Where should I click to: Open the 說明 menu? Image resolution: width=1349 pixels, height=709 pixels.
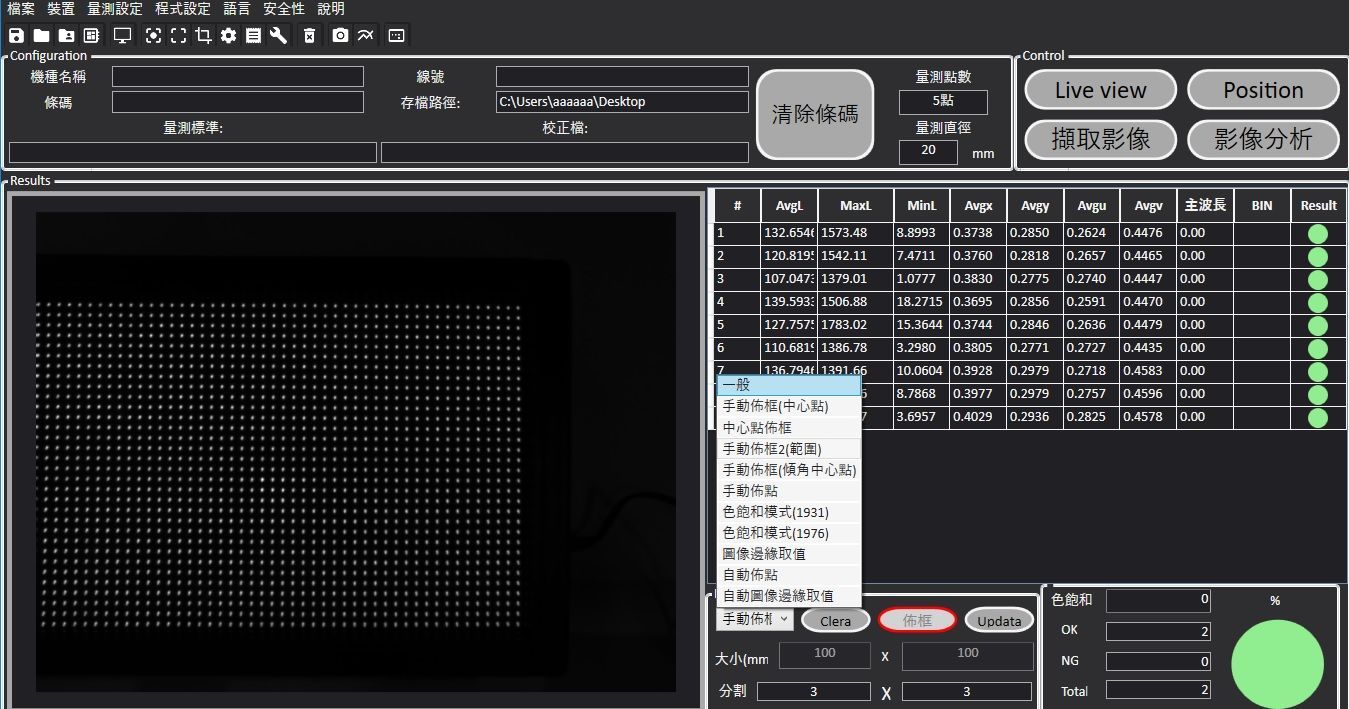(331, 9)
